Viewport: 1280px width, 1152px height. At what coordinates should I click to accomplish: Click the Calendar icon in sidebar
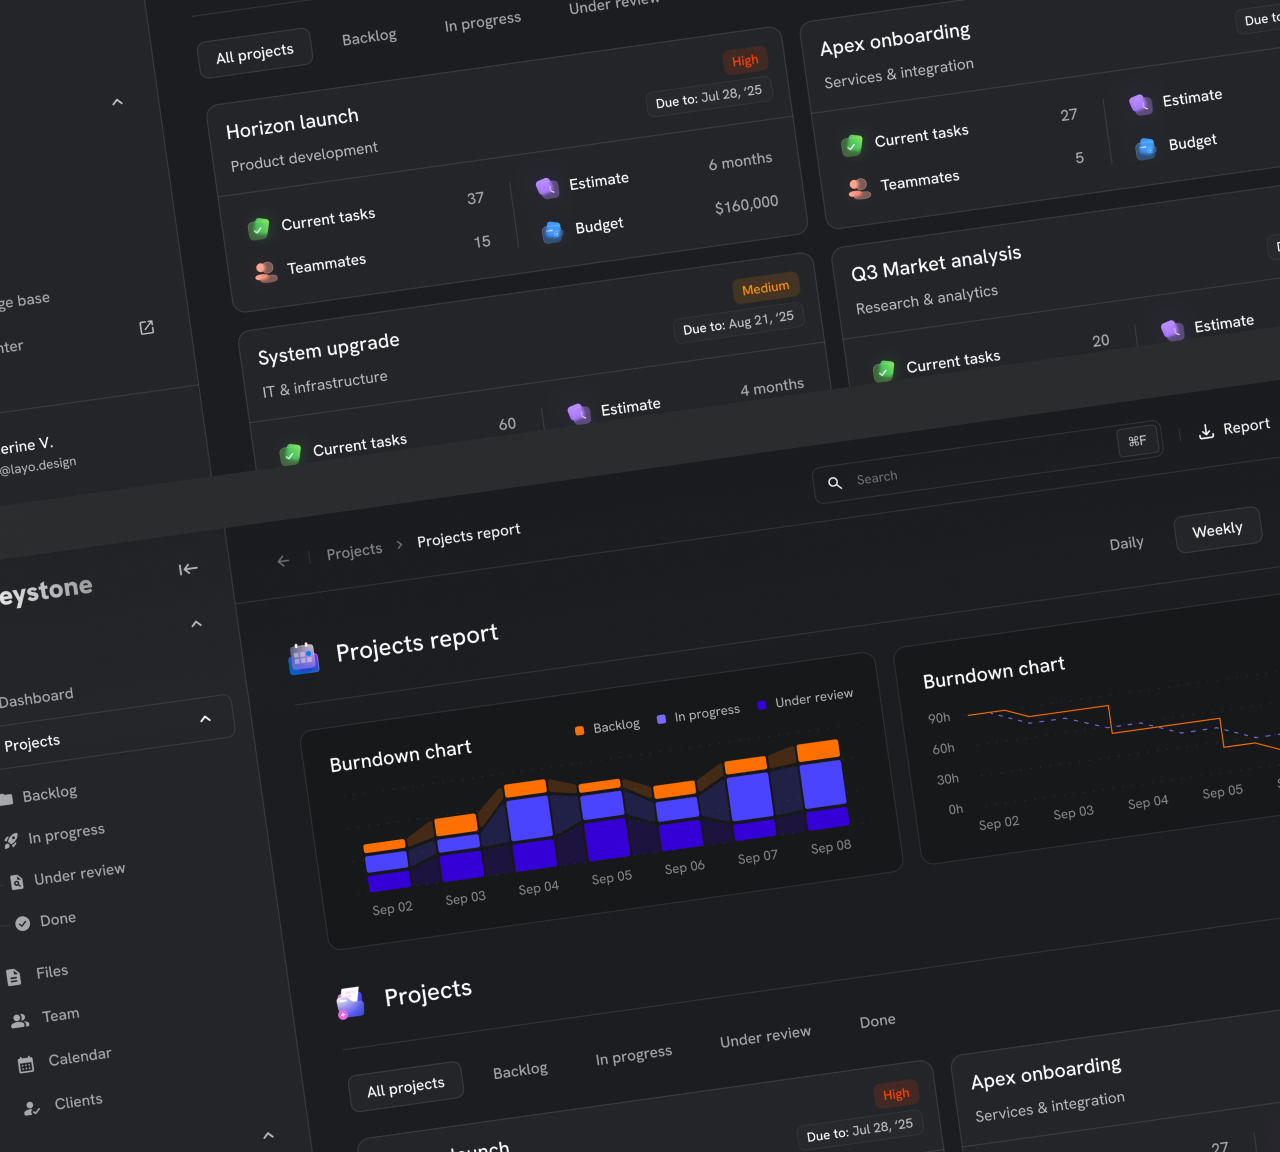[x=26, y=1064]
